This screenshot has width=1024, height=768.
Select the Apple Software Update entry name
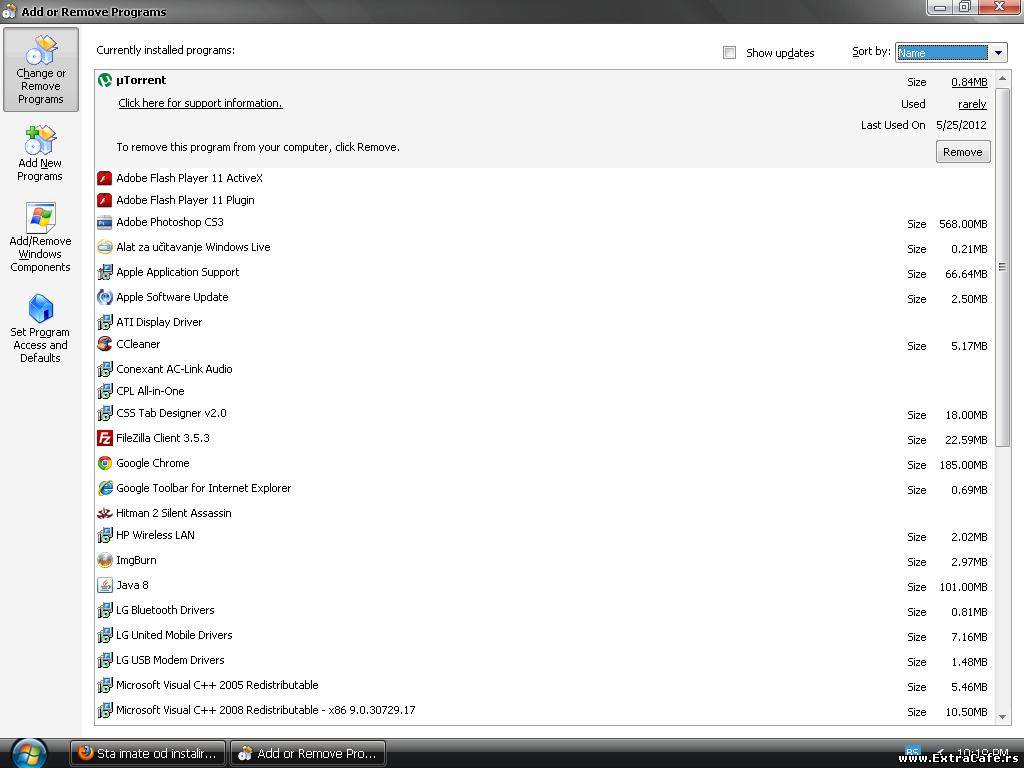[172, 297]
